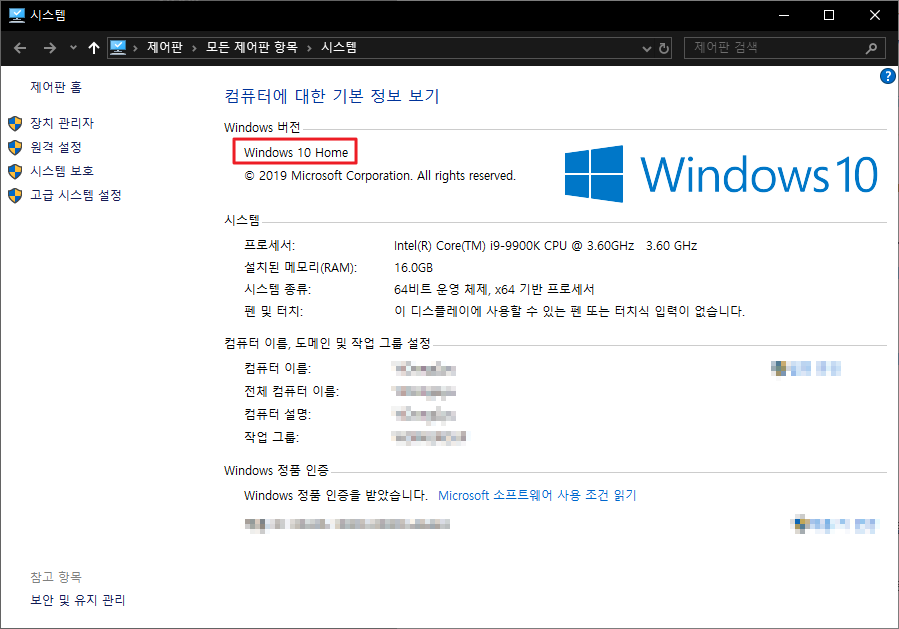The width and height of the screenshot is (899, 629).
Task: Click the Intel(R) Core(TM) i9-9900K processor text
Action: (x=545, y=245)
